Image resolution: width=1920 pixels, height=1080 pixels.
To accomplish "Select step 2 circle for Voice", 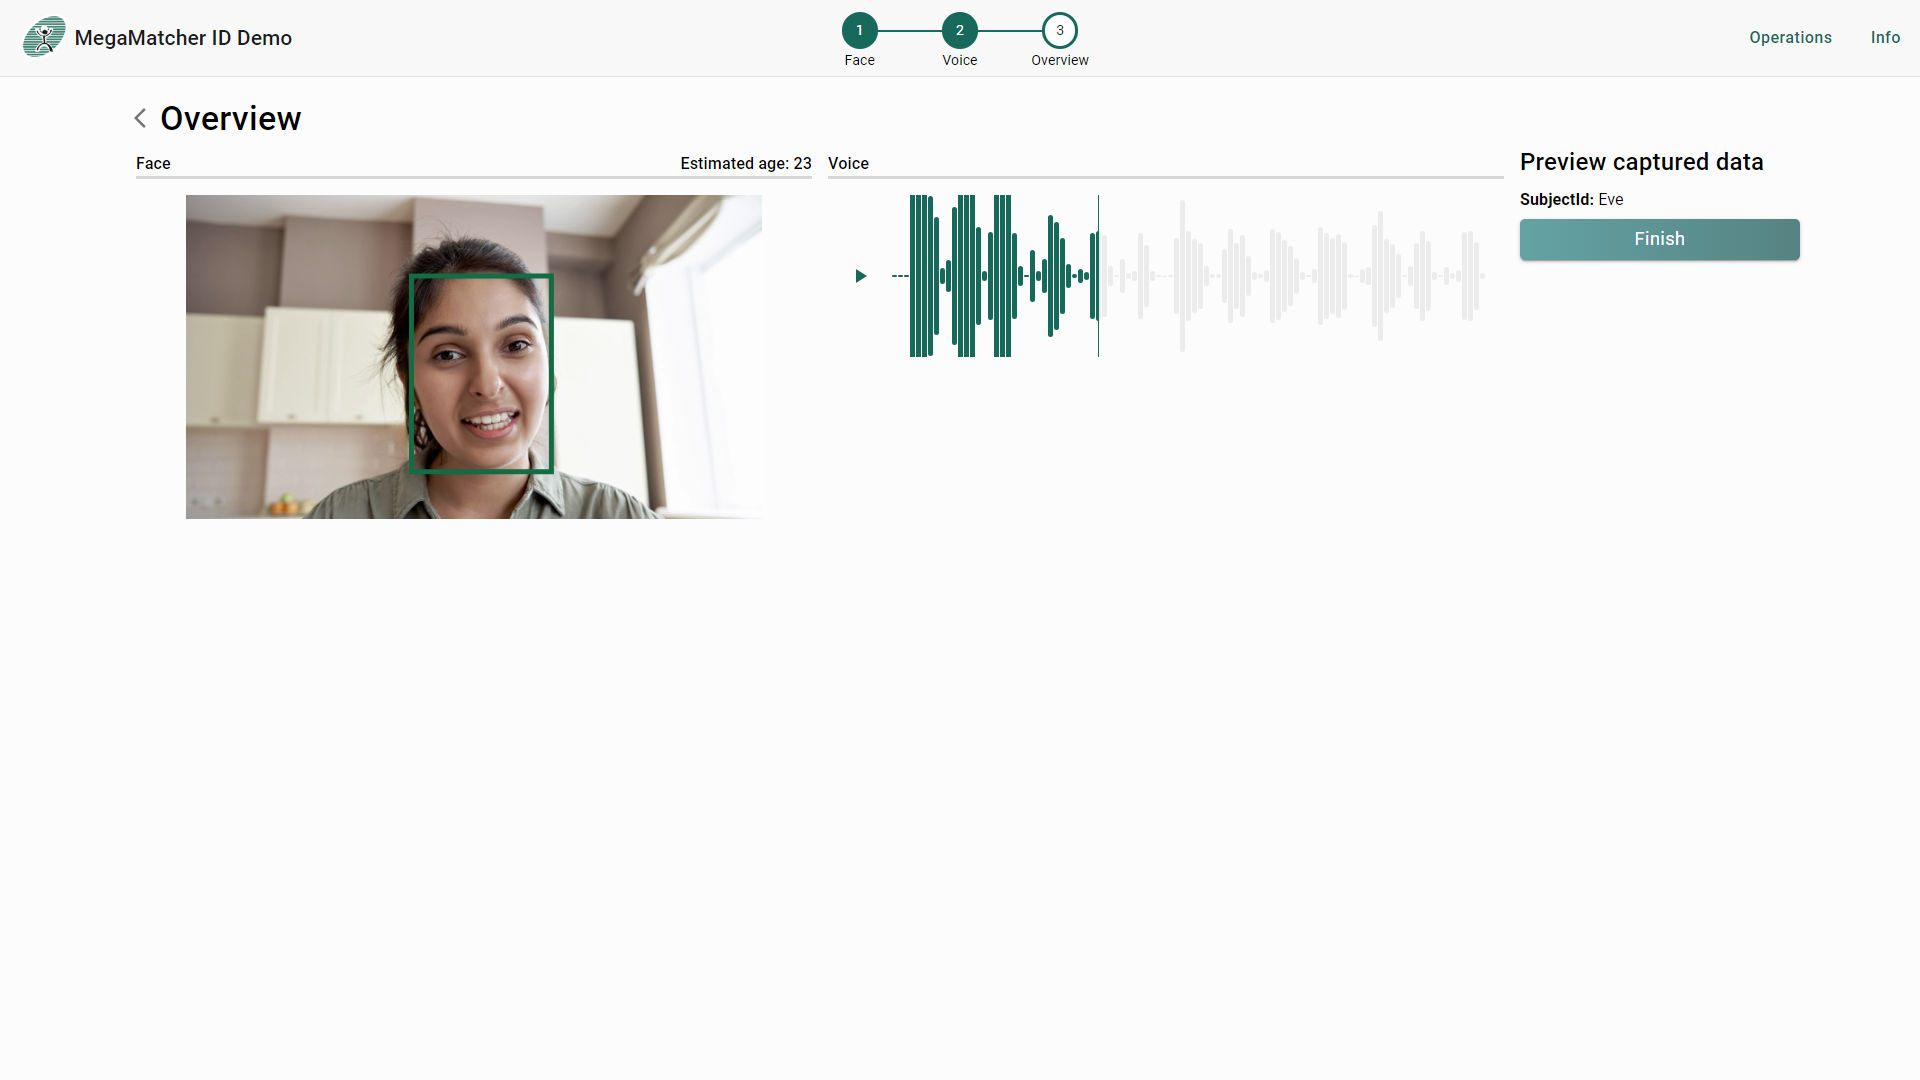I will pyautogui.click(x=959, y=31).
